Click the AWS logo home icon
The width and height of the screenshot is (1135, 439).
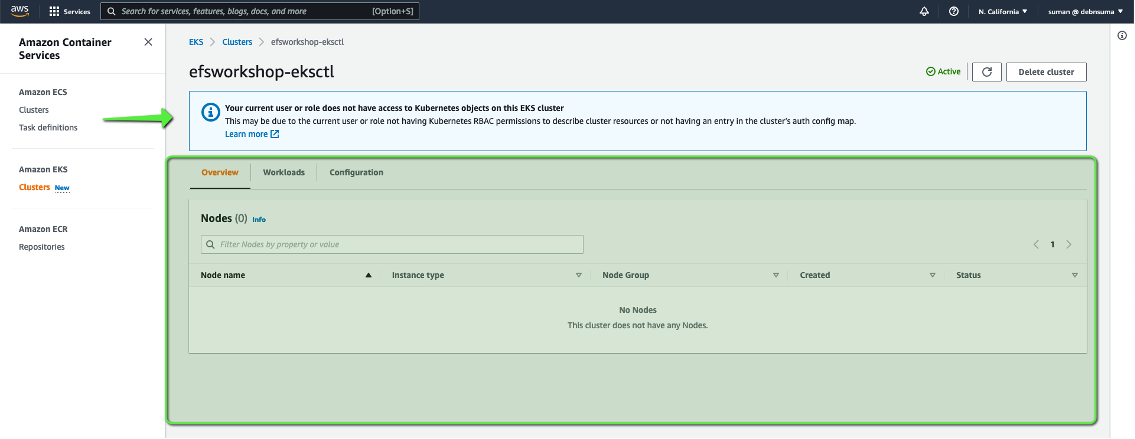(19, 11)
